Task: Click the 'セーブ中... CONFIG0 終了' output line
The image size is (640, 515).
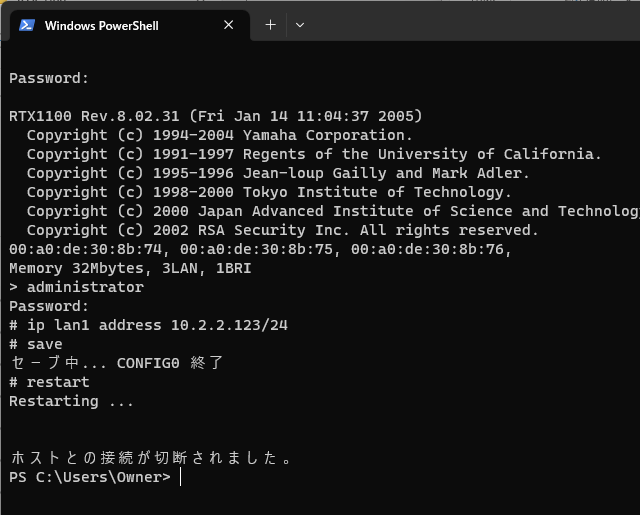Action: (x=116, y=363)
